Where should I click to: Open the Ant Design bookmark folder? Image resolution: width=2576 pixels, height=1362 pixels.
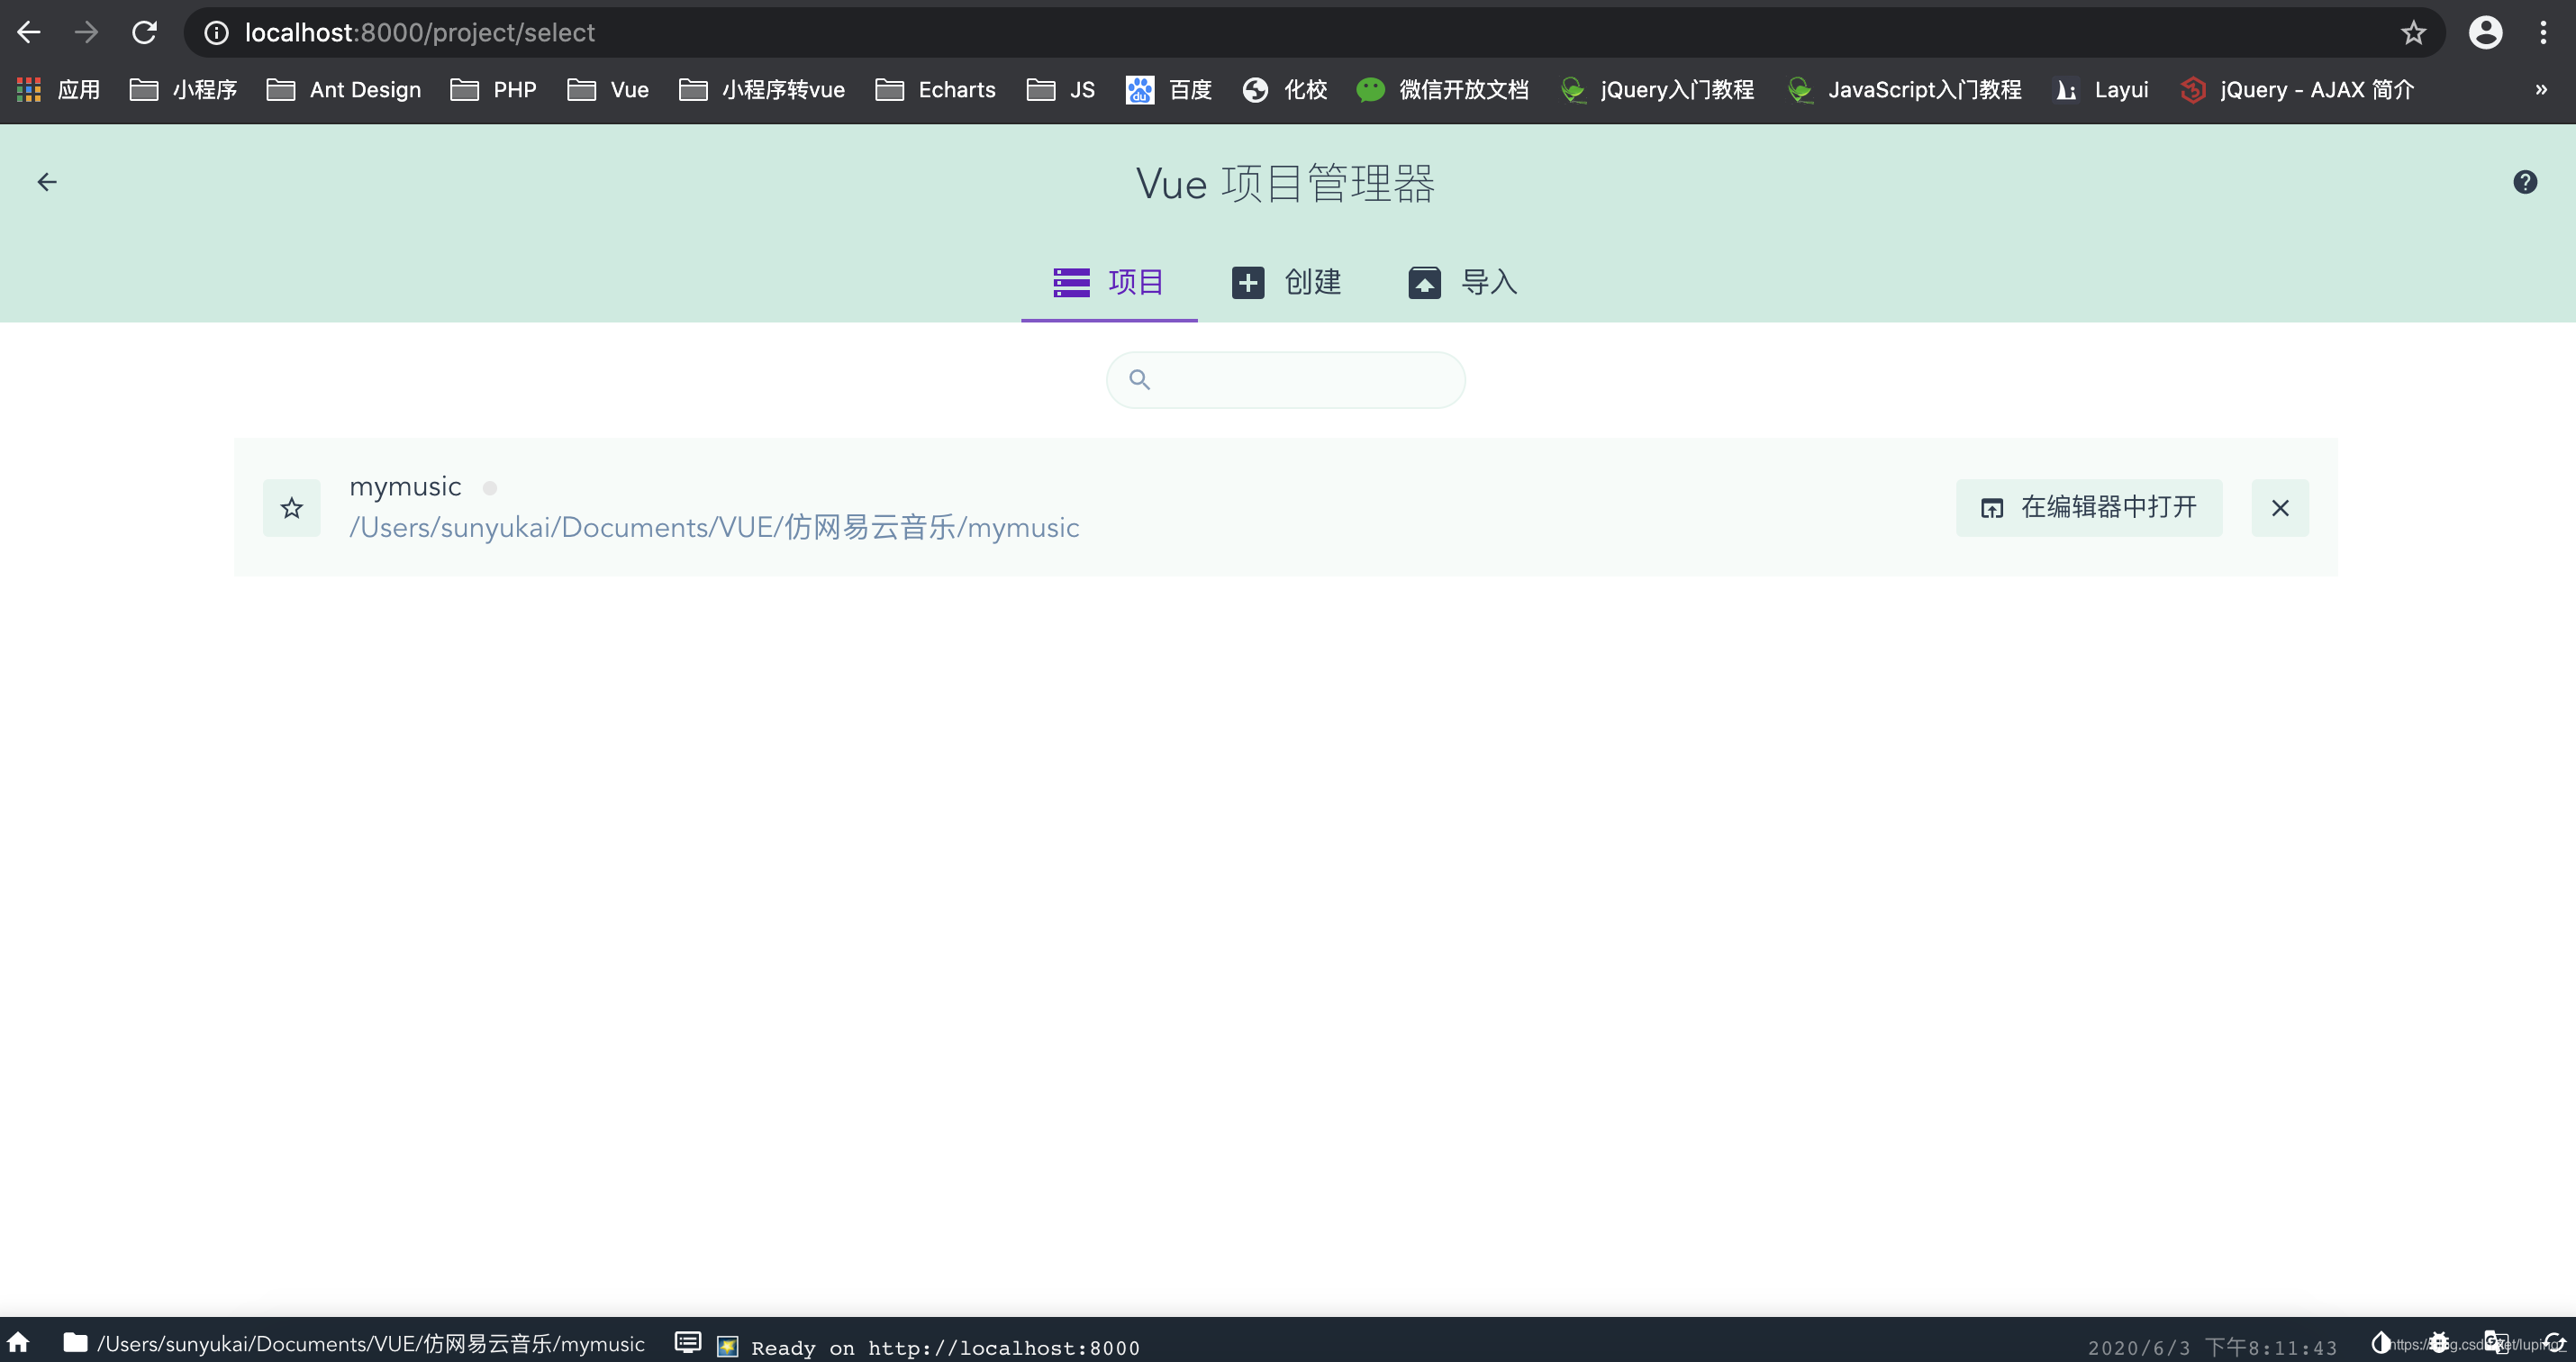(x=344, y=90)
